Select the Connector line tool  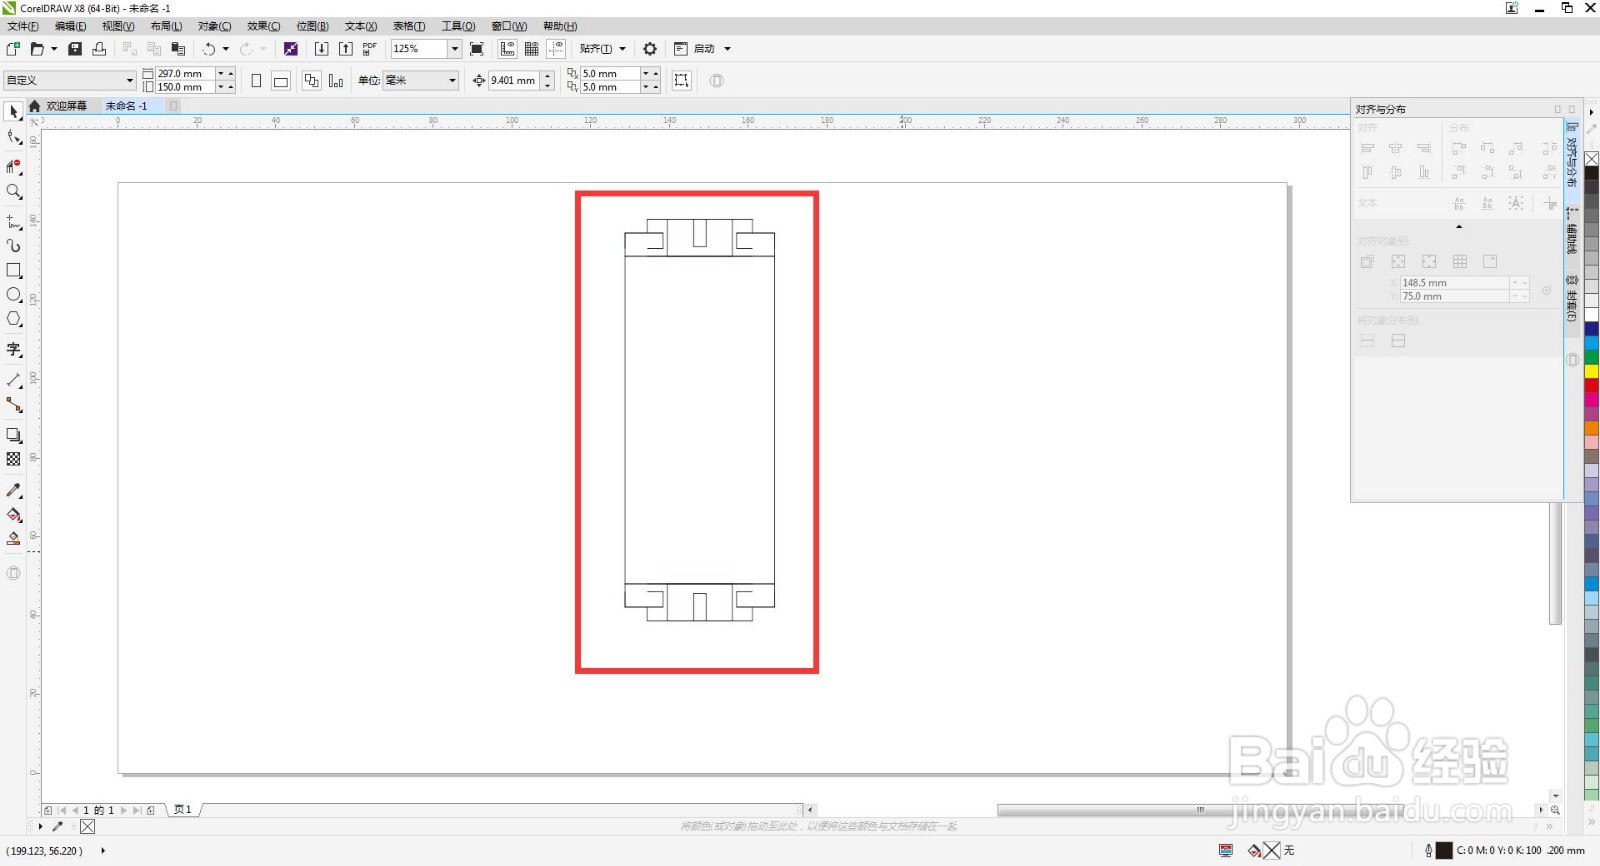point(14,405)
